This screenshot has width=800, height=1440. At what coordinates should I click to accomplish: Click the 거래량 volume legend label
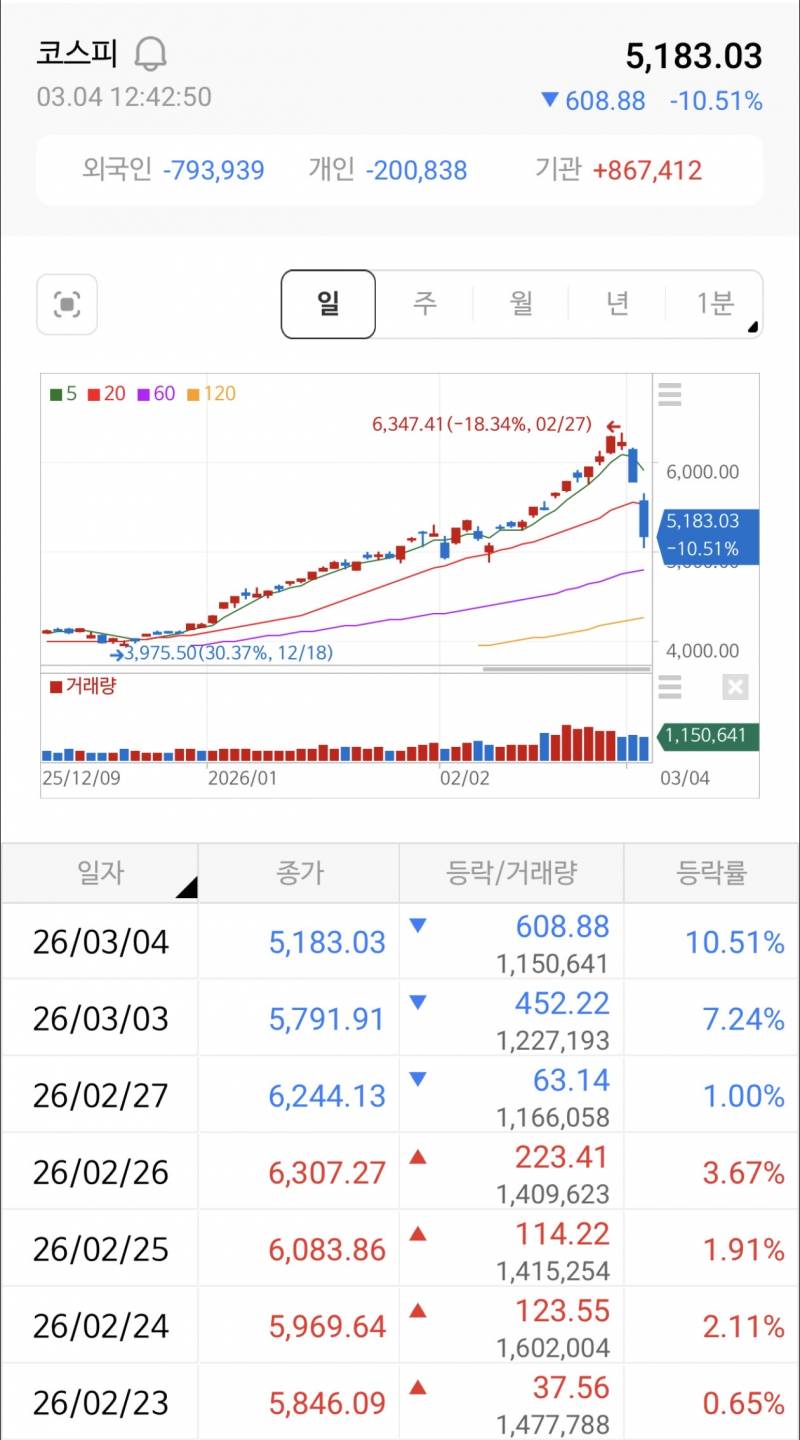coord(82,687)
